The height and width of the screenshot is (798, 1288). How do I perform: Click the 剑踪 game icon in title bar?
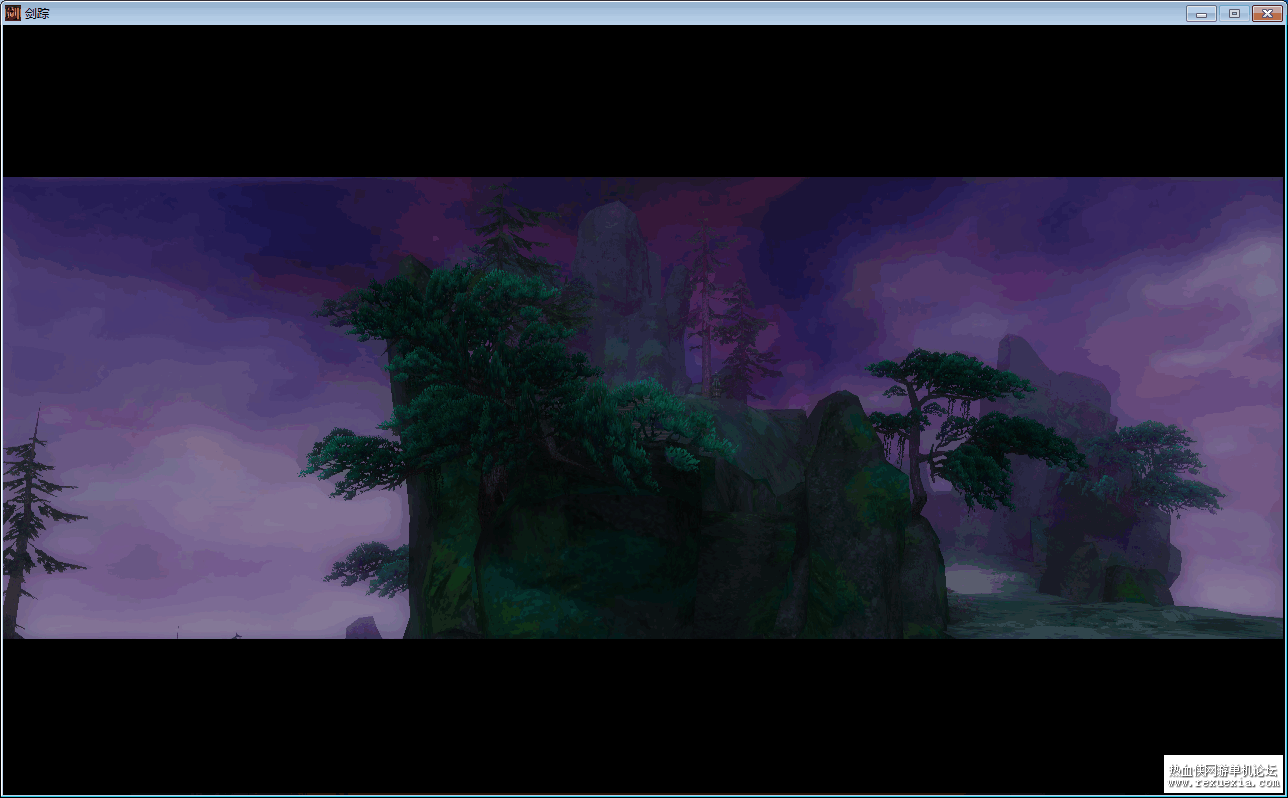pyautogui.click(x=13, y=13)
